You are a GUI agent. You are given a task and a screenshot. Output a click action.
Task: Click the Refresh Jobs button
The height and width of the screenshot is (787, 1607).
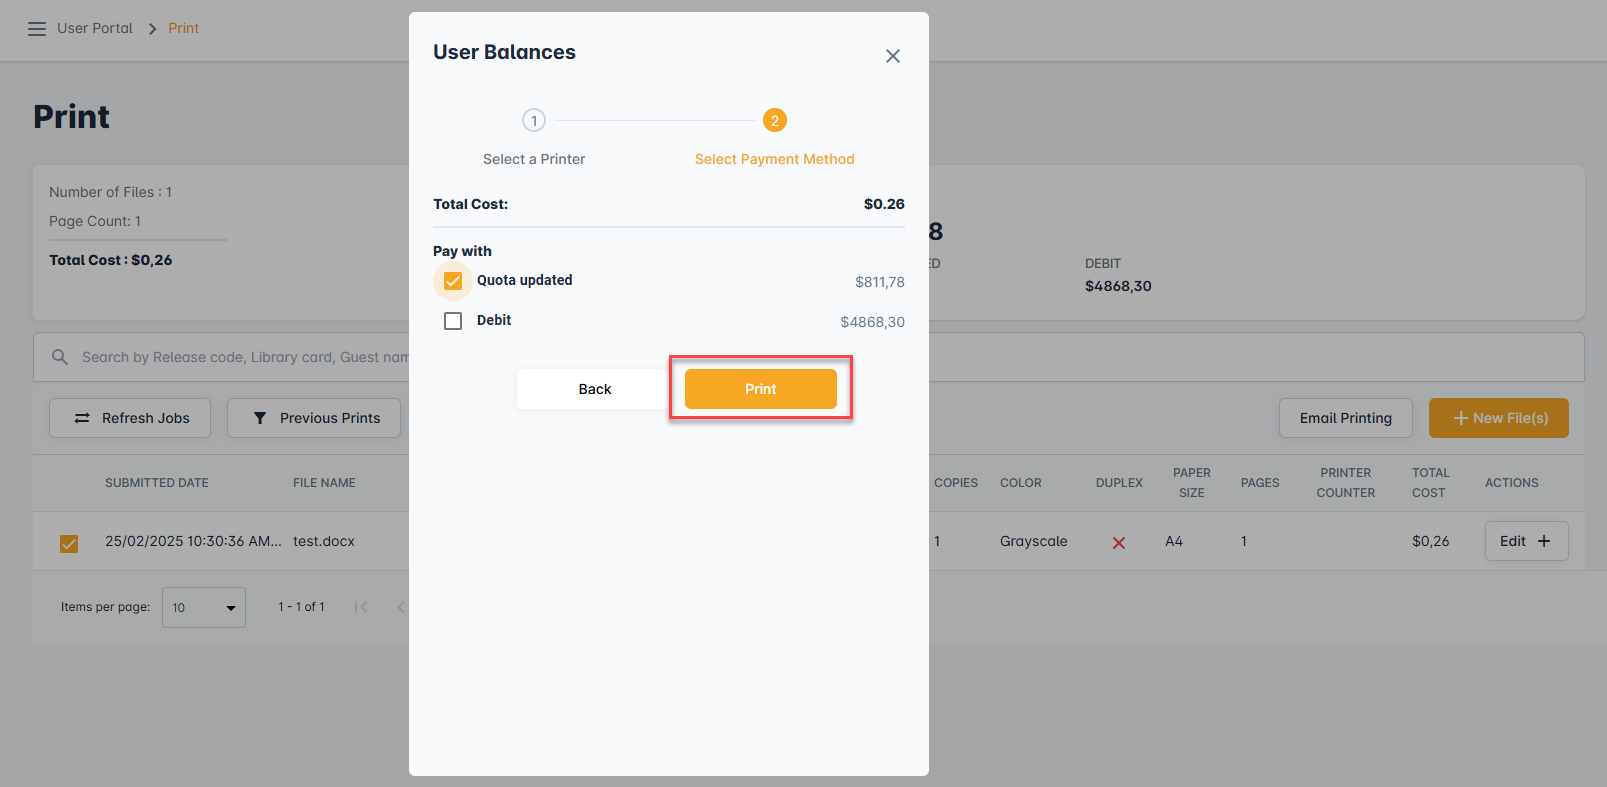click(x=130, y=418)
